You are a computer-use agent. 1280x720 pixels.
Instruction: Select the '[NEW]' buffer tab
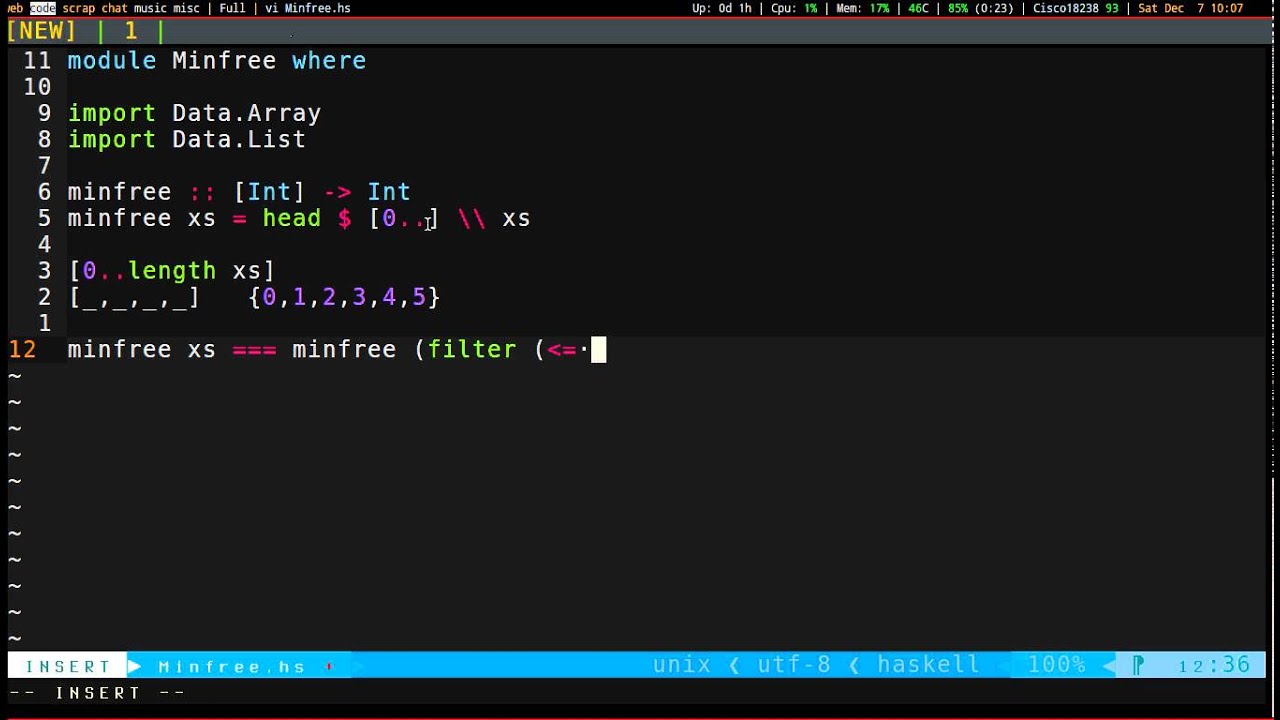pyautogui.click(x=41, y=31)
